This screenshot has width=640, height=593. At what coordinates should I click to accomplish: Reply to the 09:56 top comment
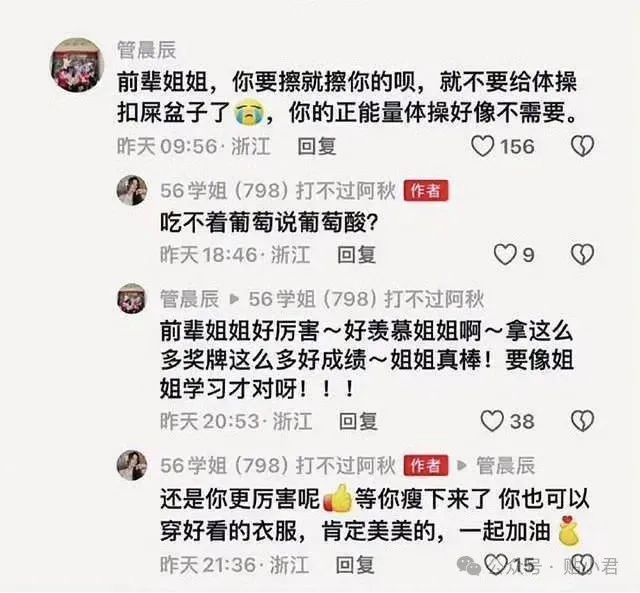tap(317, 146)
